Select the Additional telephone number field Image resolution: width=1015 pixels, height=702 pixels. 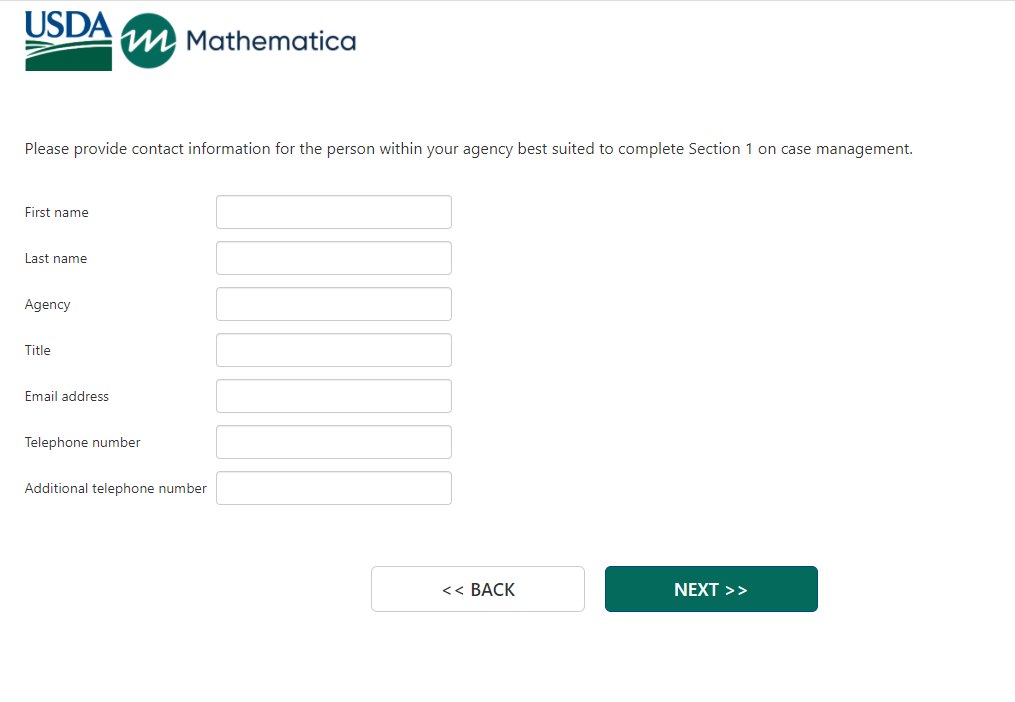333,488
